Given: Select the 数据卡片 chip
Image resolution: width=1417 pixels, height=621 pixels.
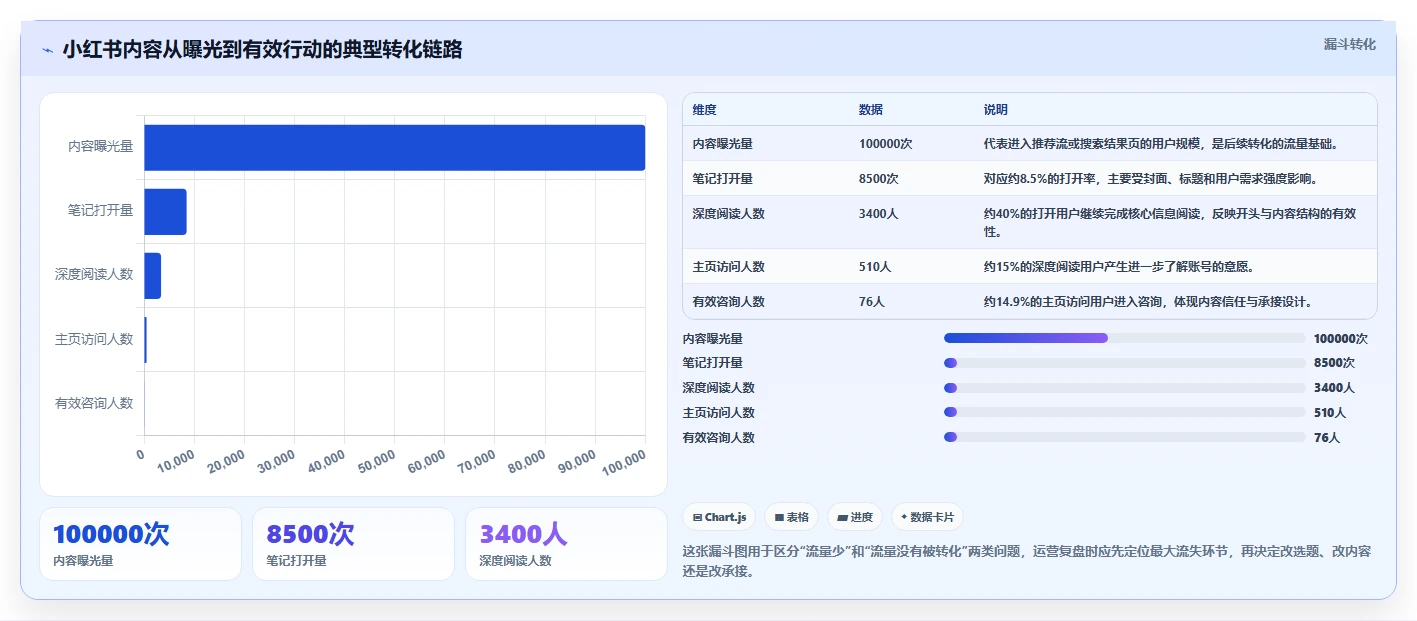Looking at the screenshot, I should [x=927, y=517].
